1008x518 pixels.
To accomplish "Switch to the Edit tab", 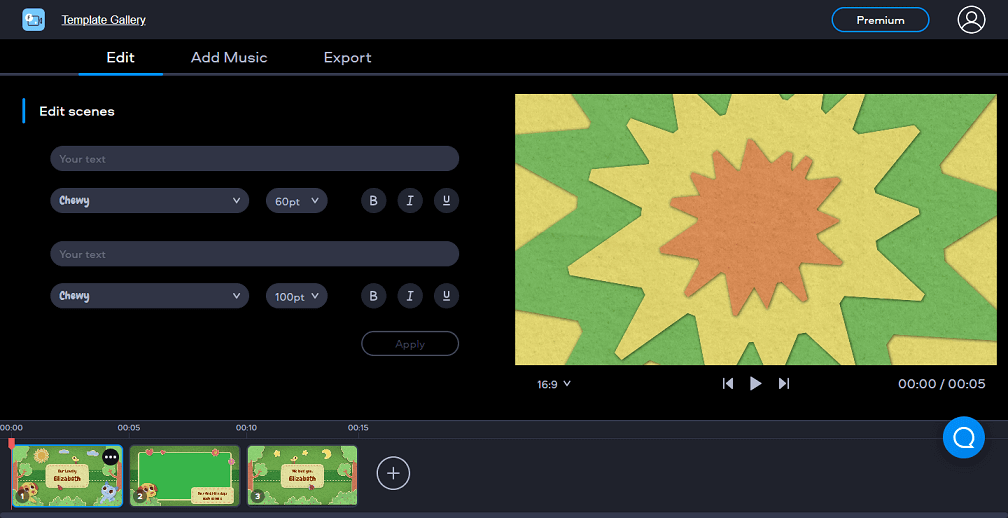I will 120,57.
